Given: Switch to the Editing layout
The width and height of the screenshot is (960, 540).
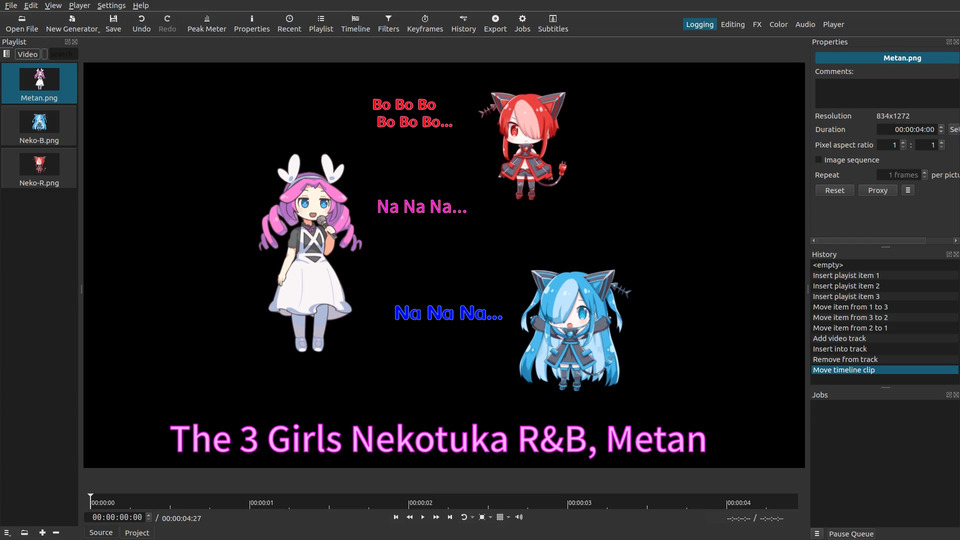Looking at the screenshot, I should pos(732,24).
